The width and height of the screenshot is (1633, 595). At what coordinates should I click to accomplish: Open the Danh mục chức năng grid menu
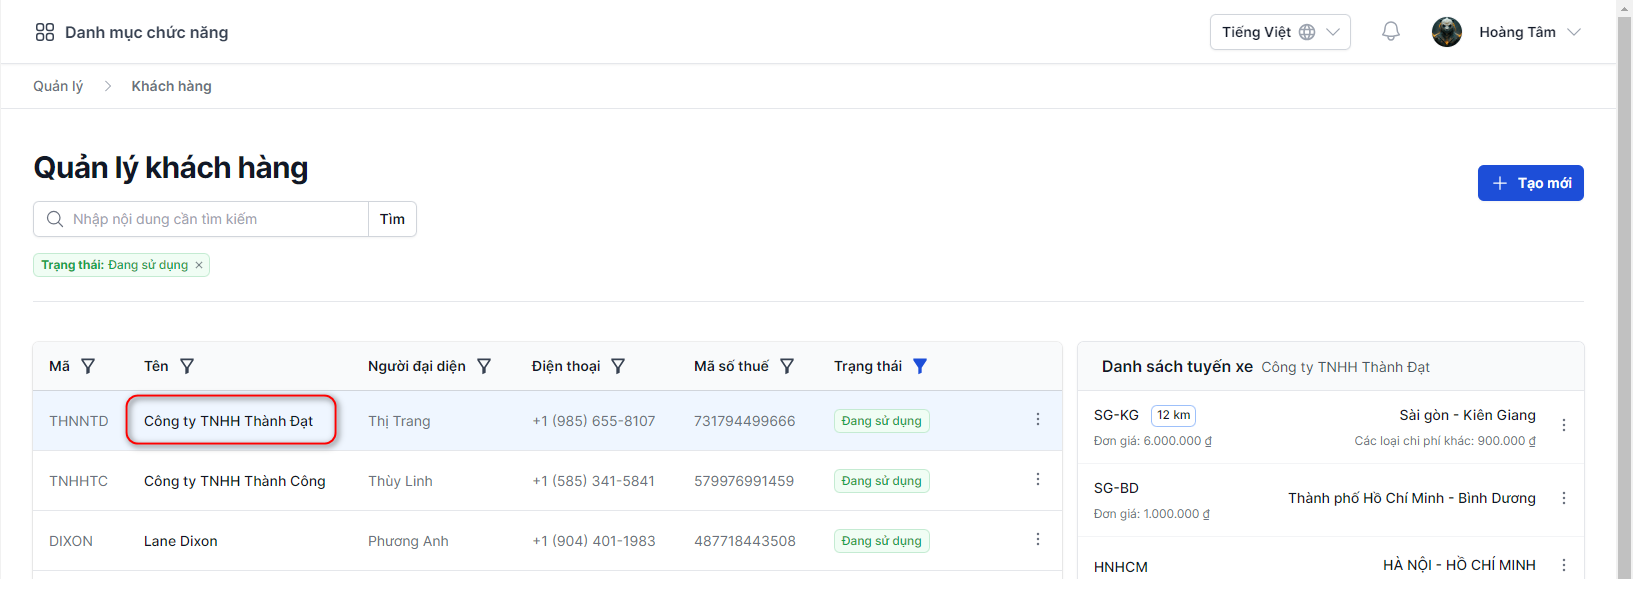coord(45,32)
